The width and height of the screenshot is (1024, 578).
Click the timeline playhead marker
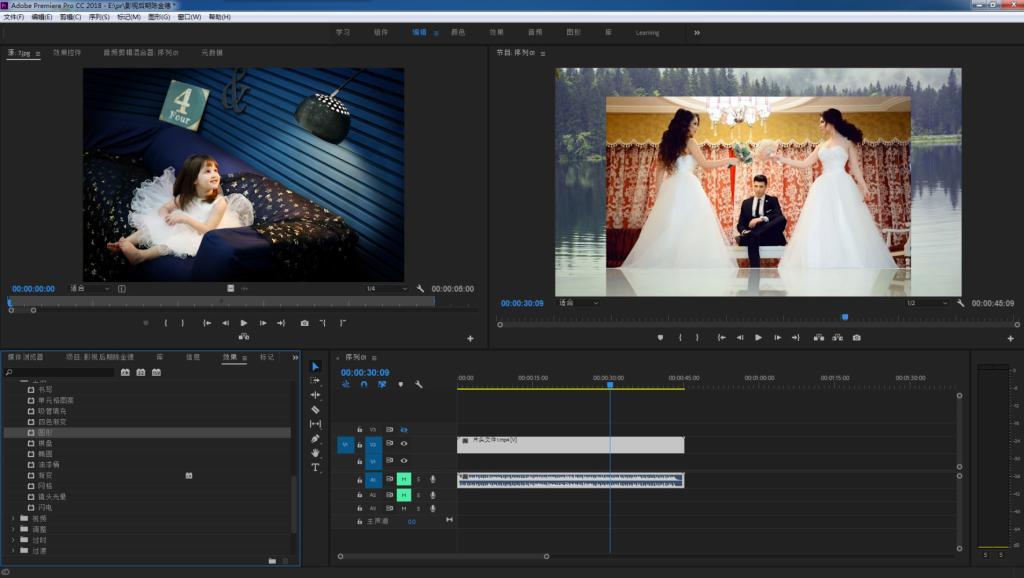(x=610, y=385)
